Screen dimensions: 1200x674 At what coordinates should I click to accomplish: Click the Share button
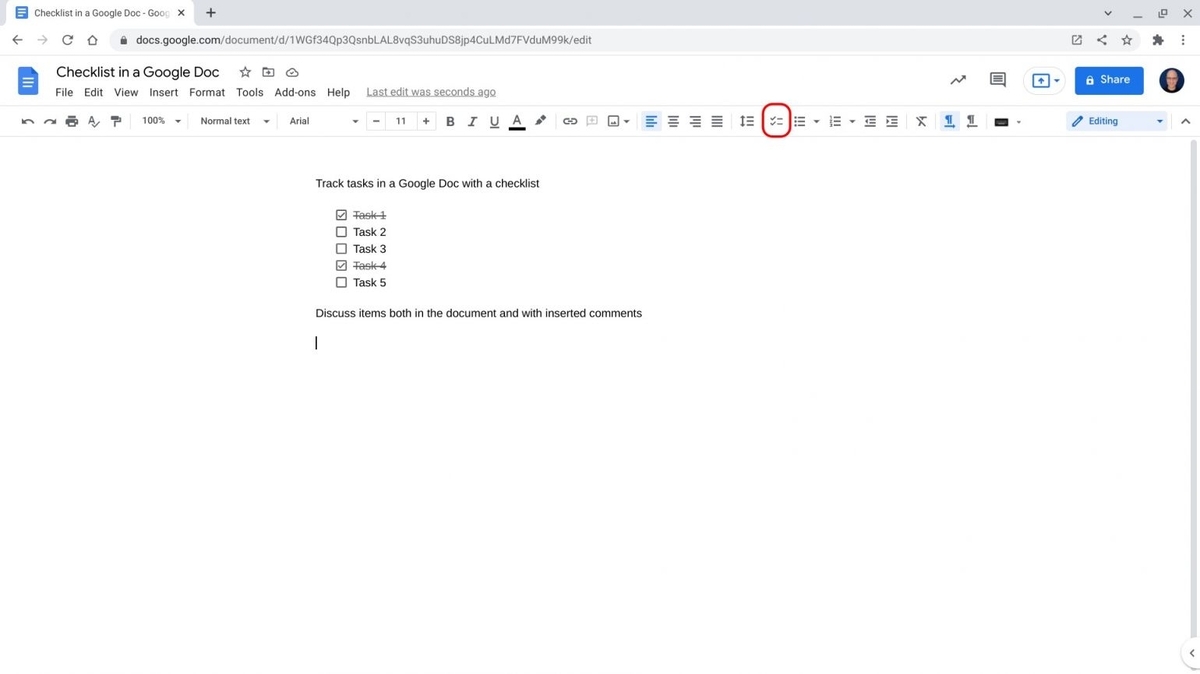(x=1108, y=80)
